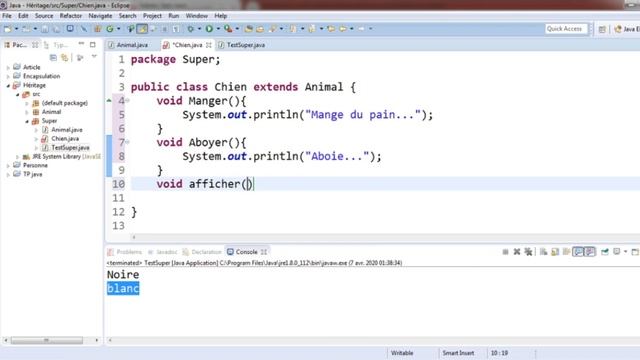Switch to the Declaration tab
The height and width of the screenshot is (360, 640).
202,252
